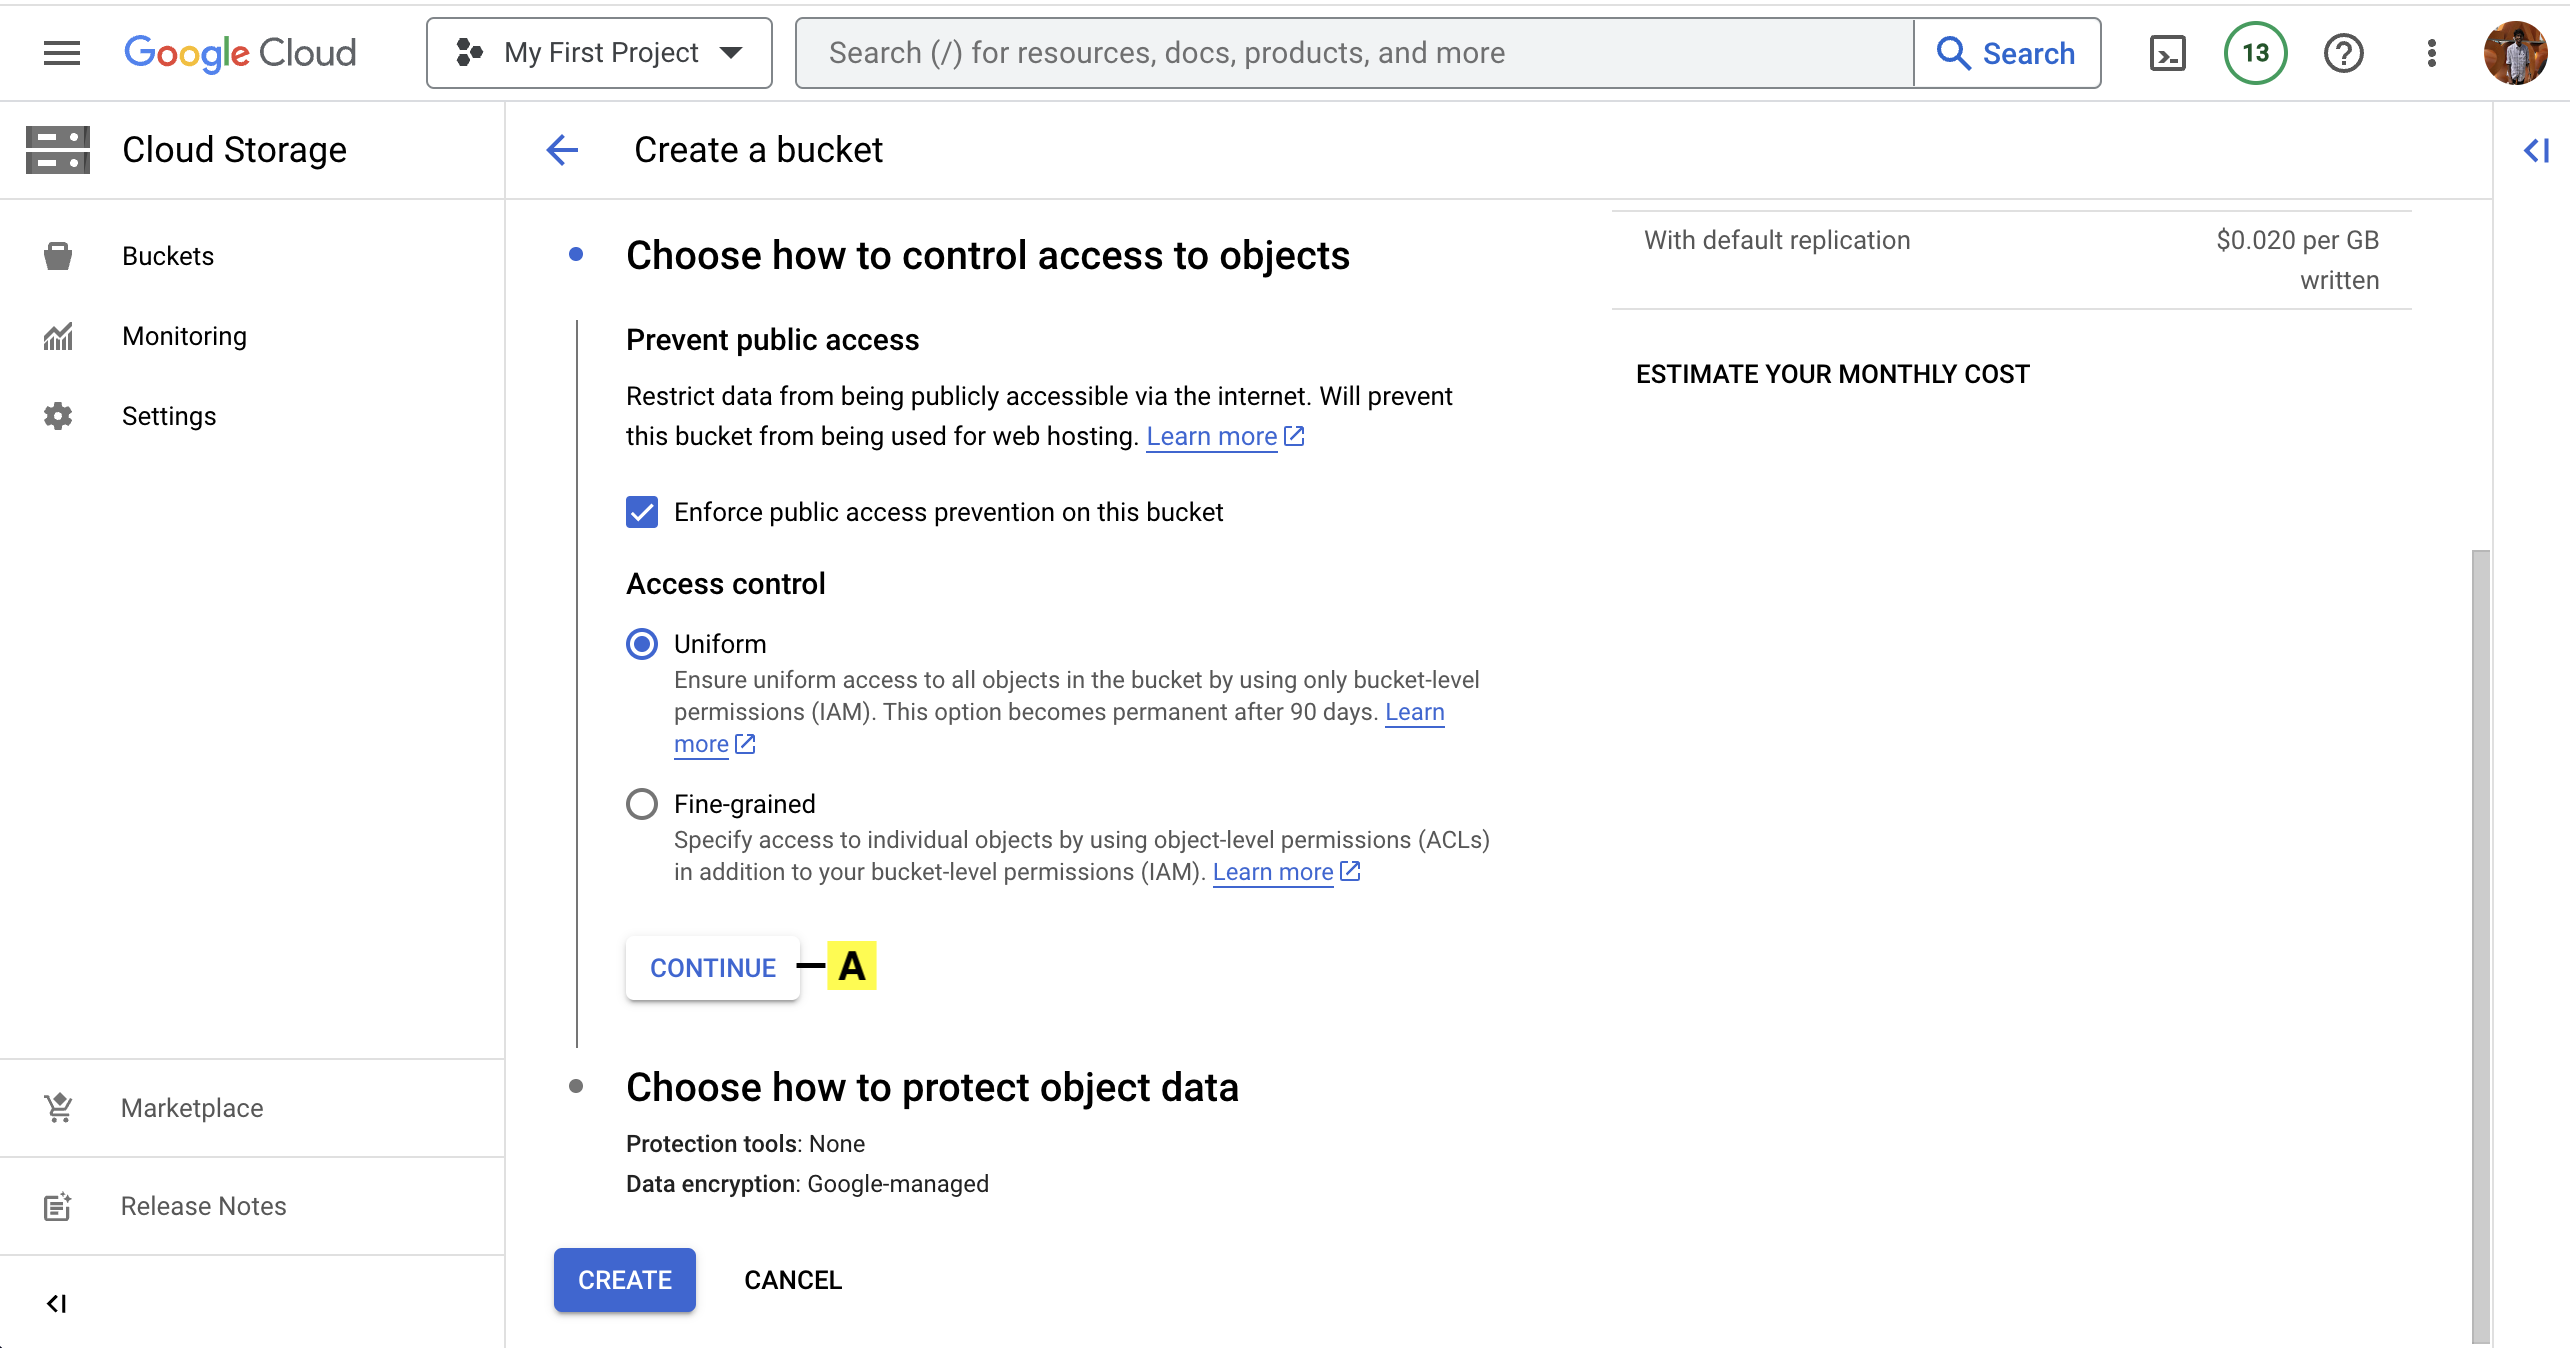Screen dimensions: 2570x1348
Task: Go to Buckets in the sidebar
Action: 167,256
